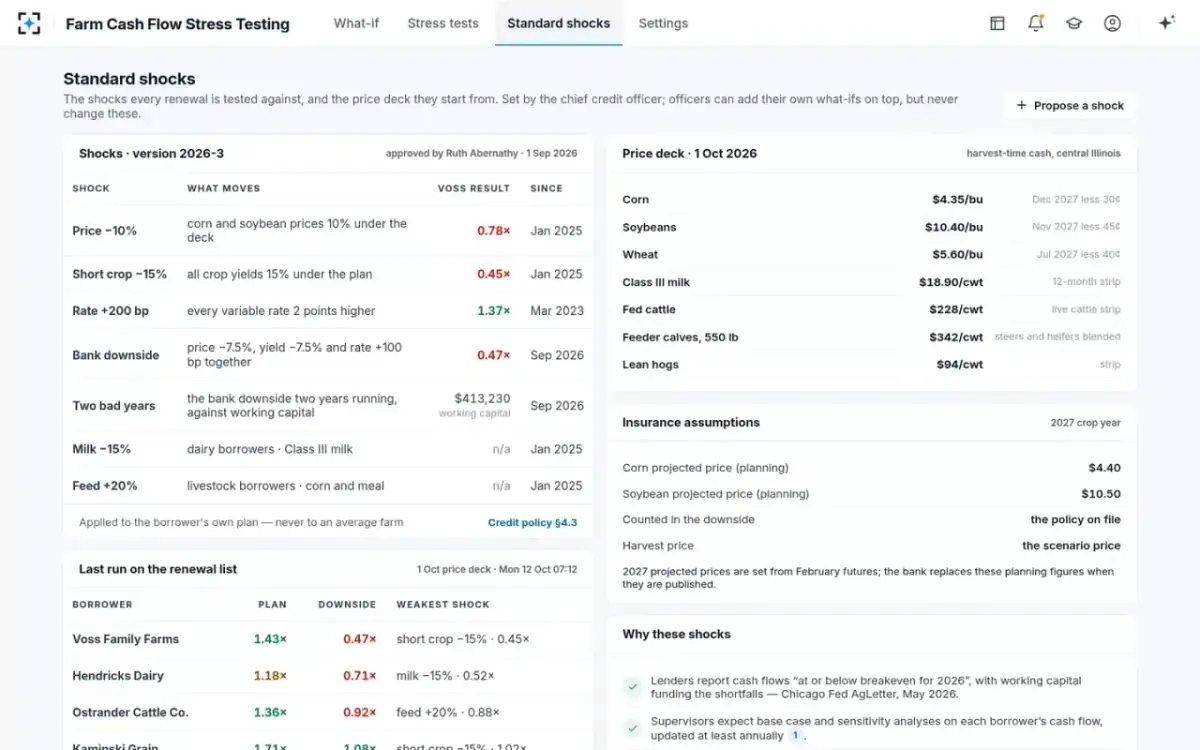Open footnote 1 badge after 'annually'

(x=796, y=735)
